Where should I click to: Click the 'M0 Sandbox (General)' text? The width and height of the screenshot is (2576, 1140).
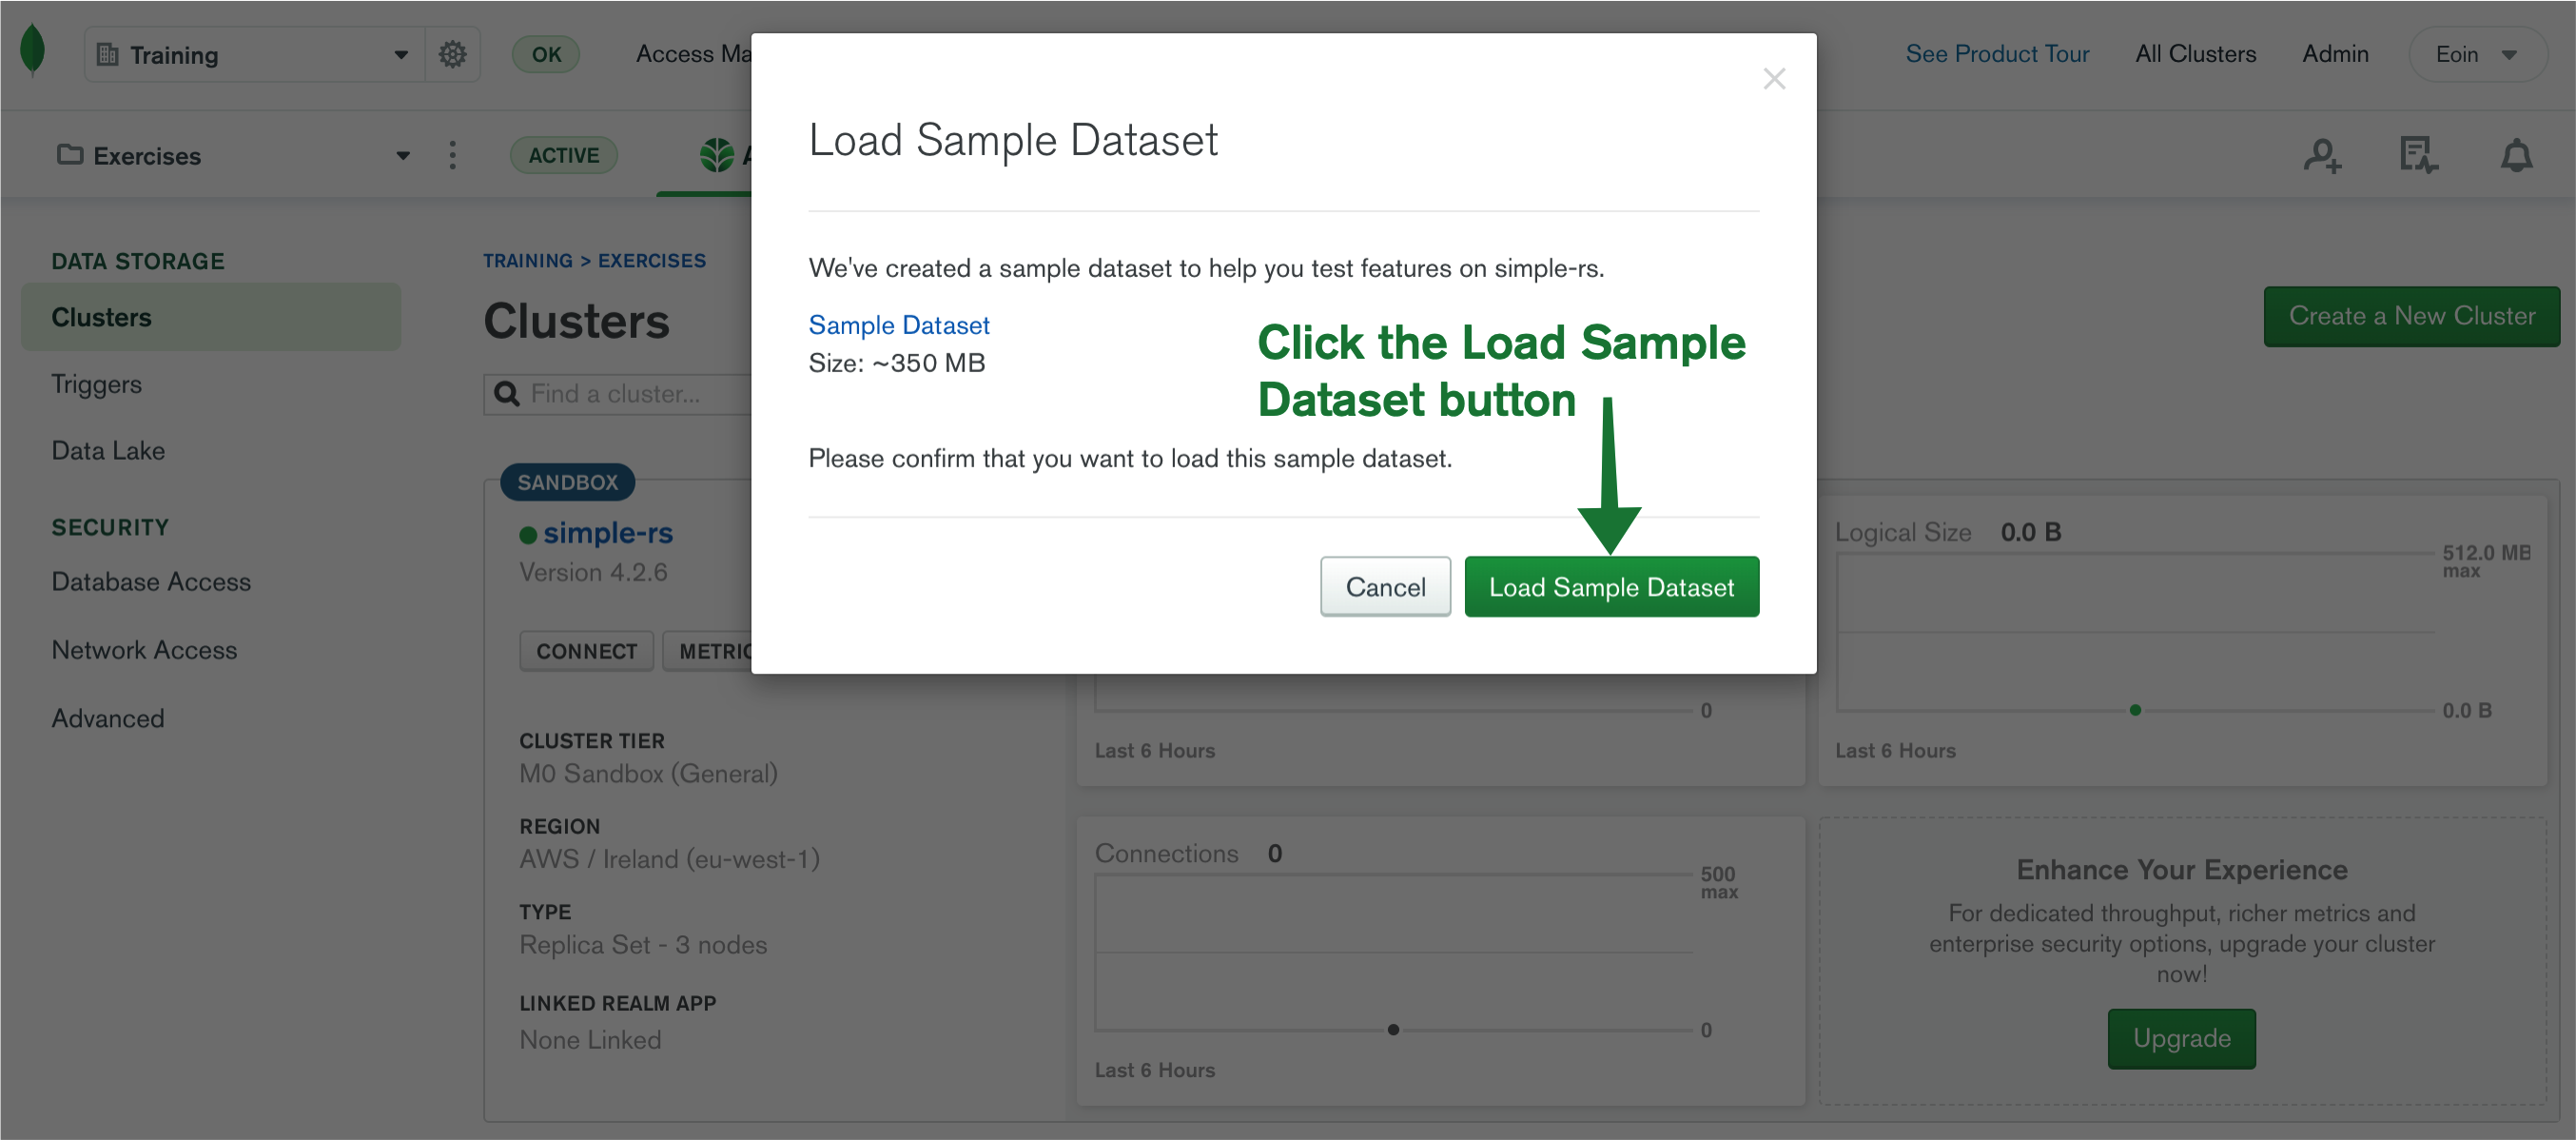click(648, 774)
